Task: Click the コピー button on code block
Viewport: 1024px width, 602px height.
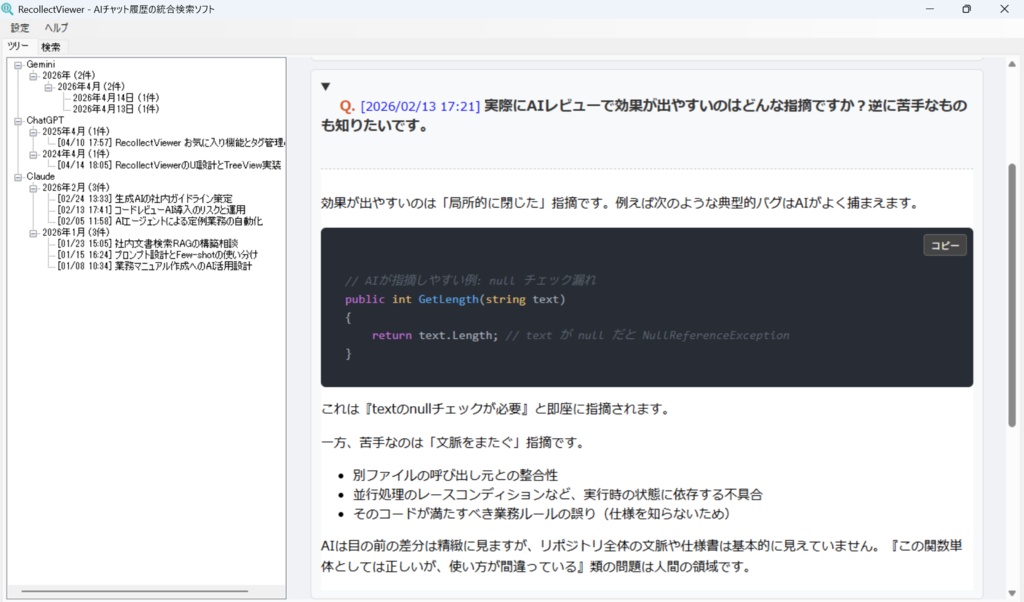Action: point(944,246)
